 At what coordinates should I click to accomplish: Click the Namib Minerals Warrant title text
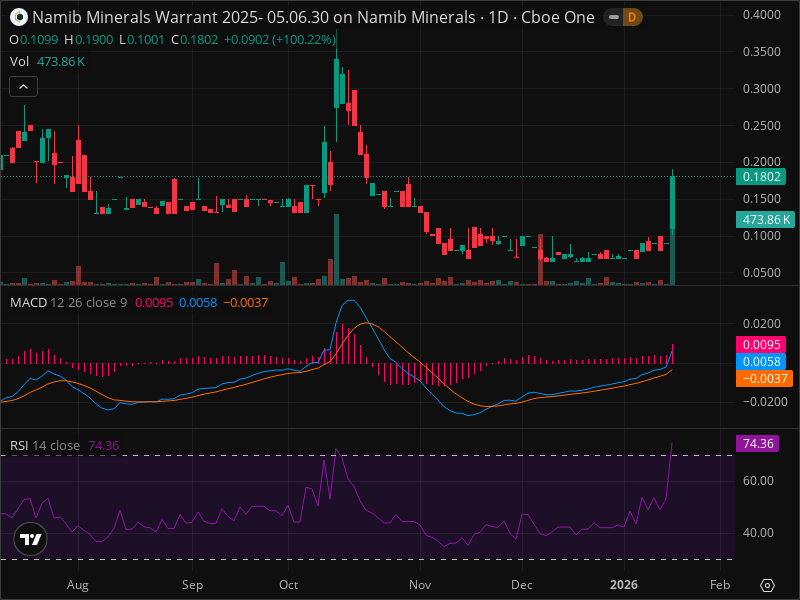[313, 17]
